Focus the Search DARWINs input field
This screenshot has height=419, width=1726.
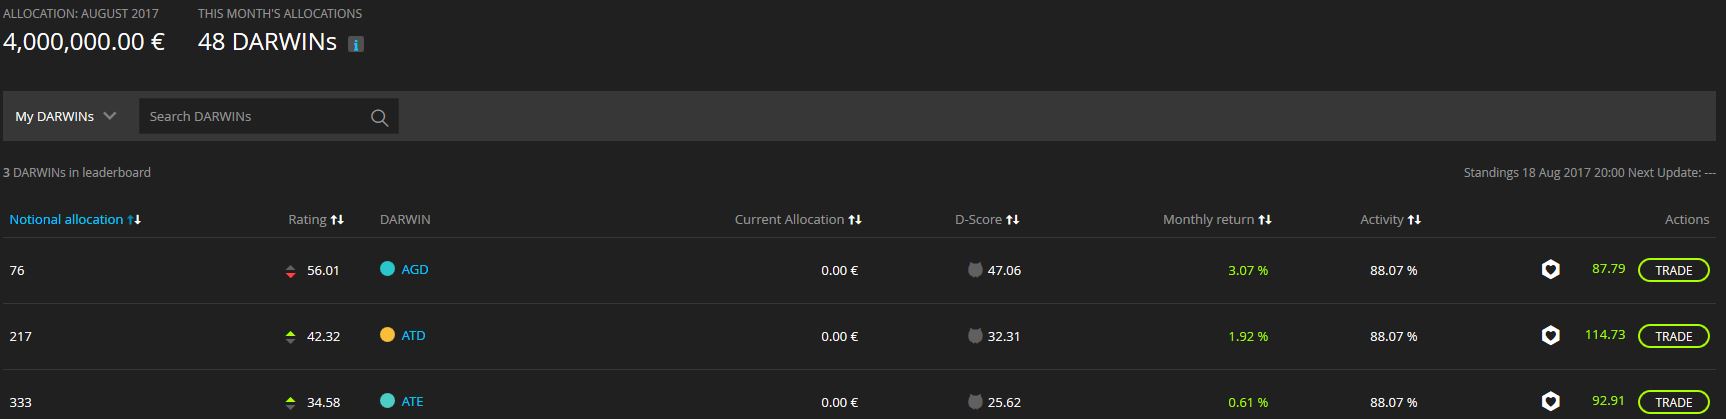(x=255, y=117)
